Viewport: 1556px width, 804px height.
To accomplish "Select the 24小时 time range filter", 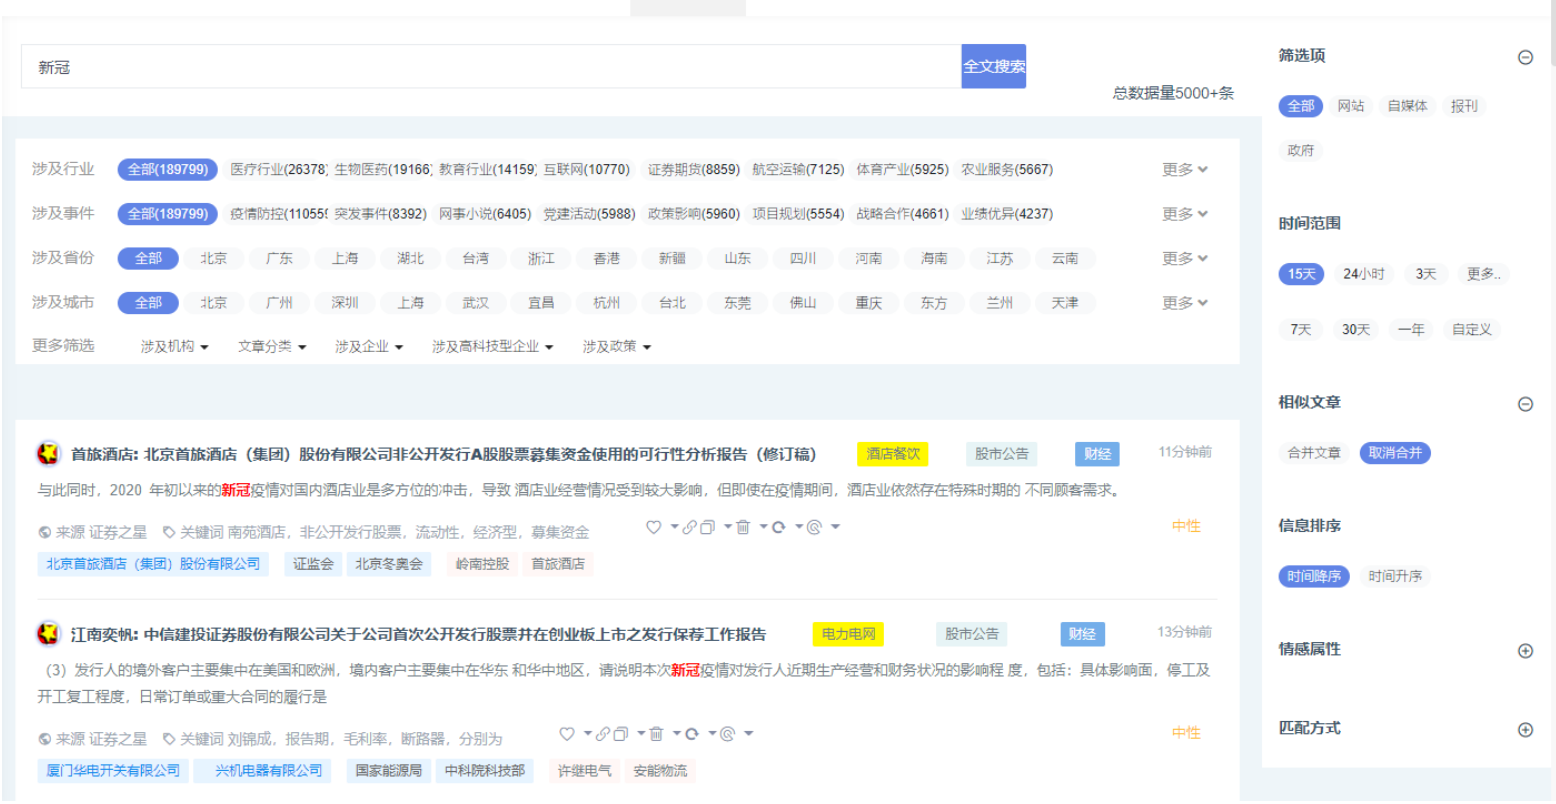I will click(x=1364, y=273).
